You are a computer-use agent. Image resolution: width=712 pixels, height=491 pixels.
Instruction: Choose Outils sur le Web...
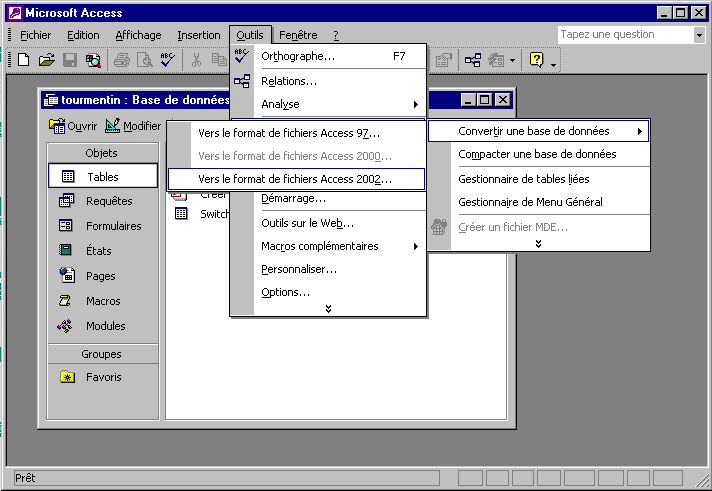329,223
